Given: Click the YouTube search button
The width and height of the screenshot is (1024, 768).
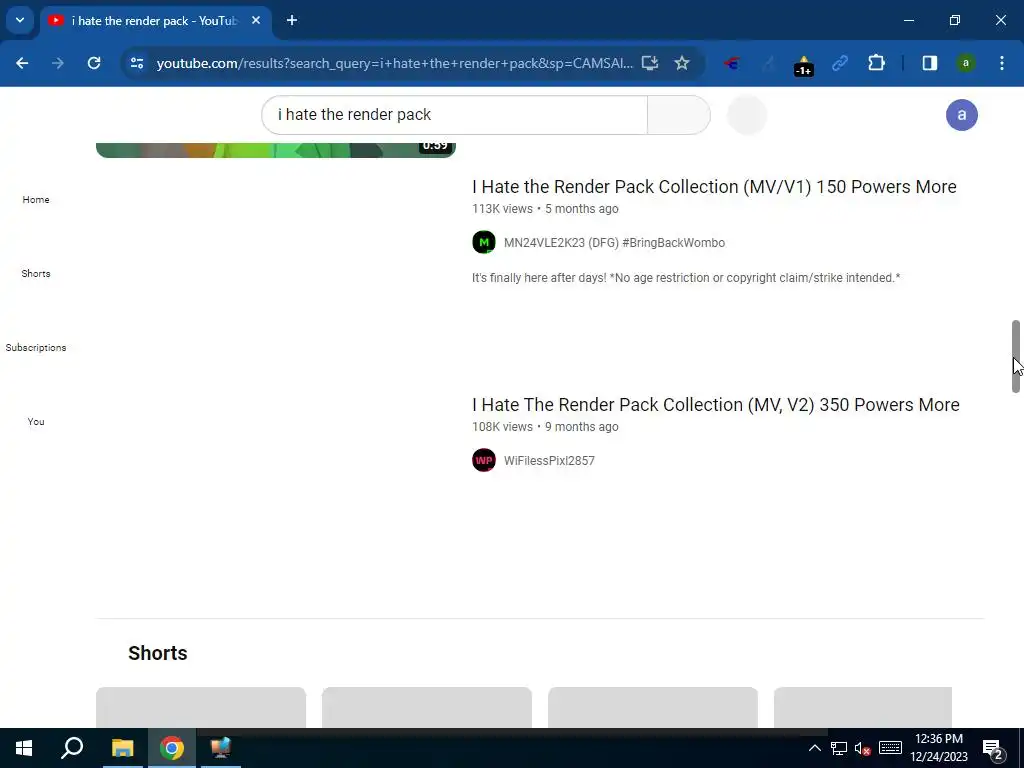Looking at the screenshot, I should (x=679, y=115).
